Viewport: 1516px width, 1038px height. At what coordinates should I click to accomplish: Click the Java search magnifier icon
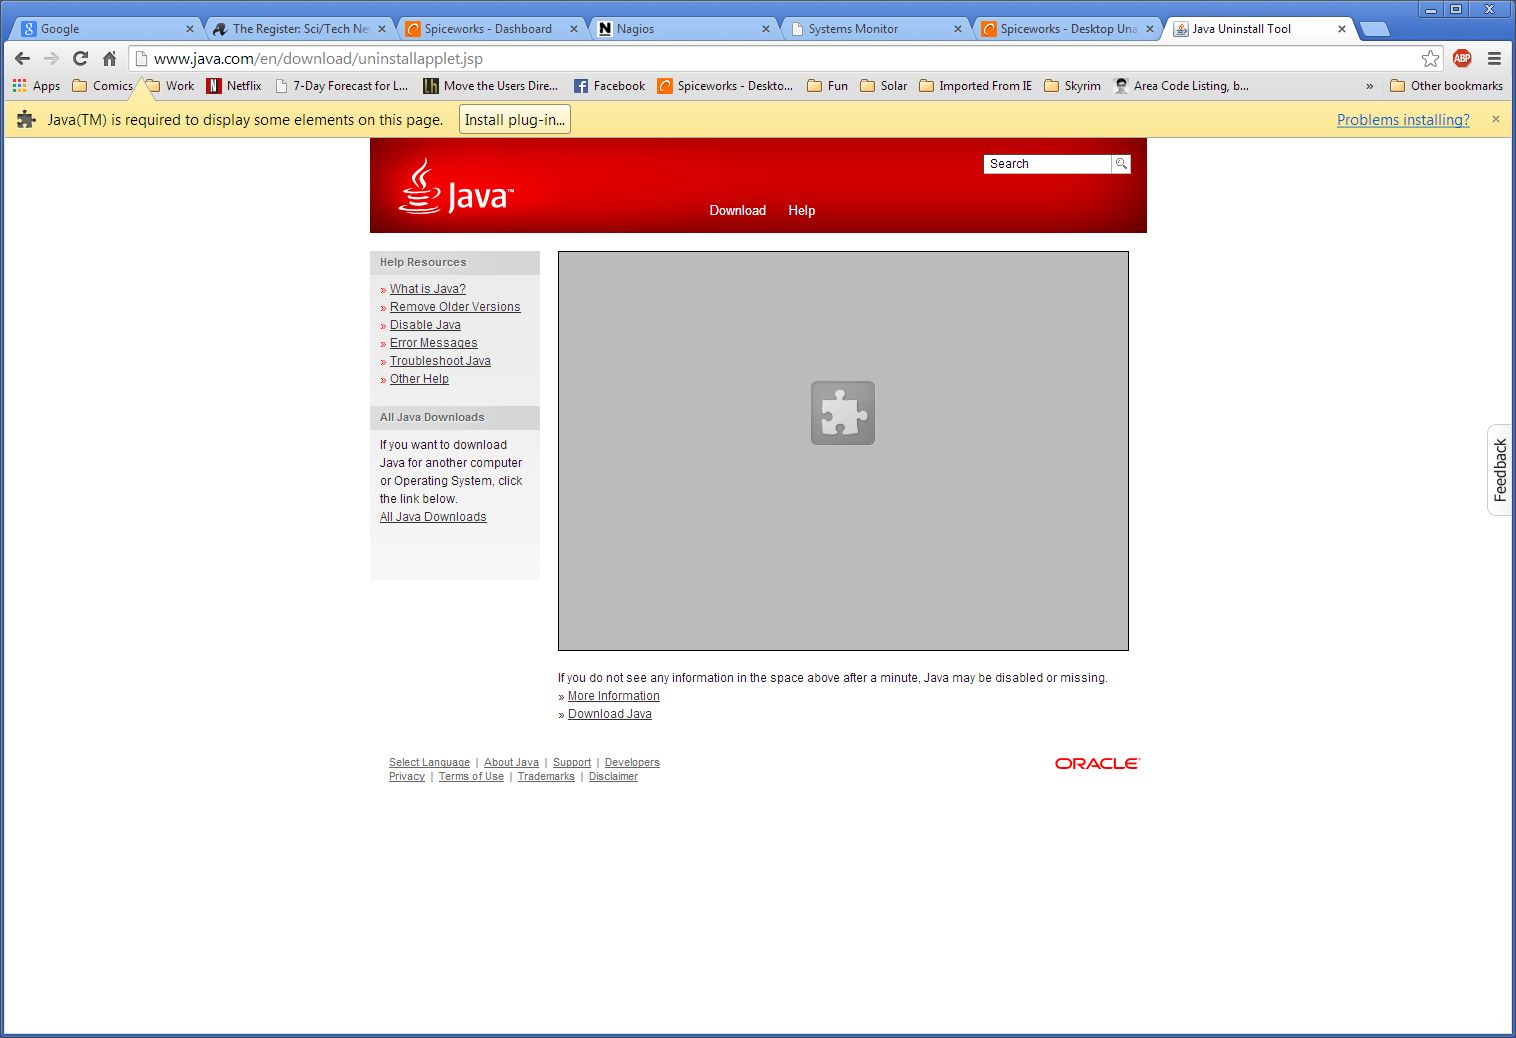point(1121,164)
